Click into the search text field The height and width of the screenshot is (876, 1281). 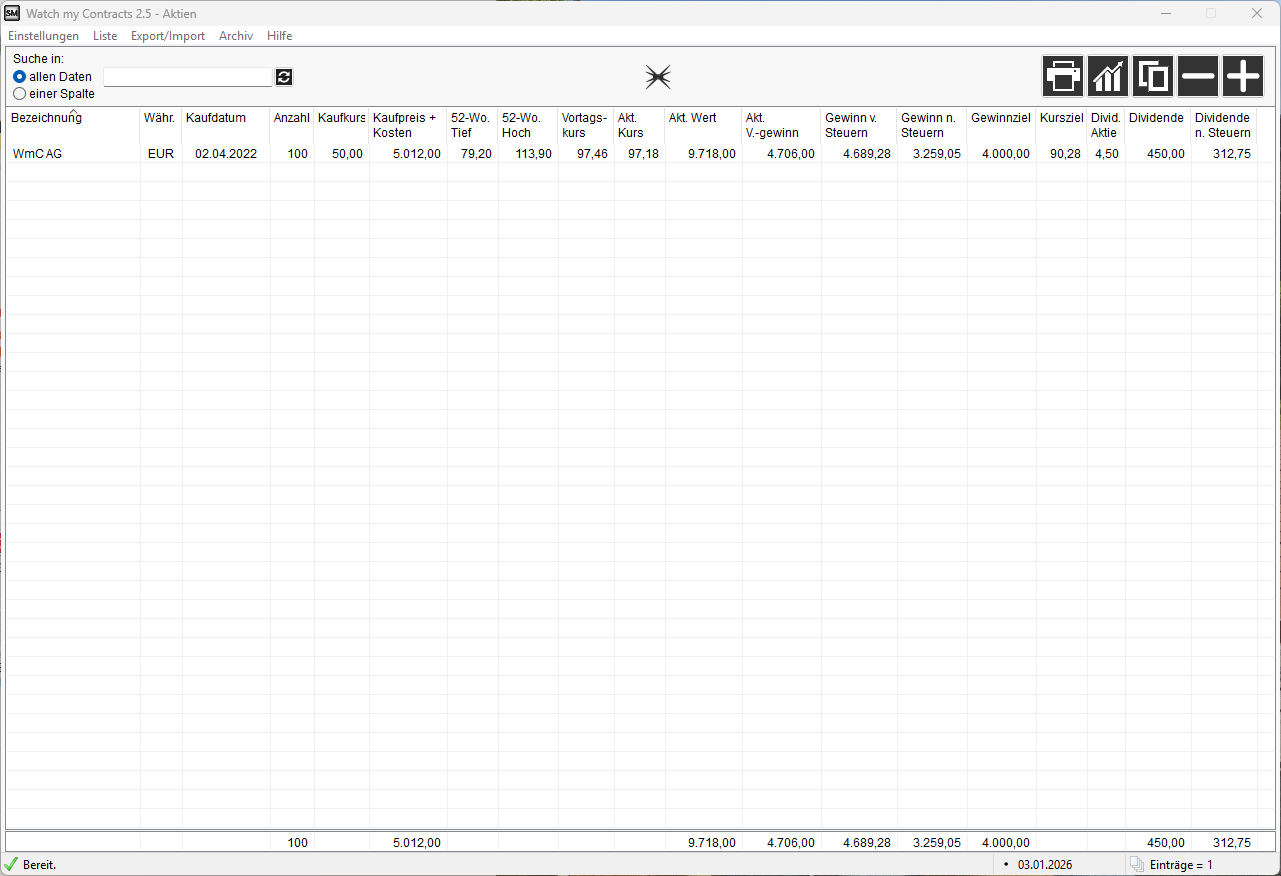pyautogui.click(x=187, y=77)
